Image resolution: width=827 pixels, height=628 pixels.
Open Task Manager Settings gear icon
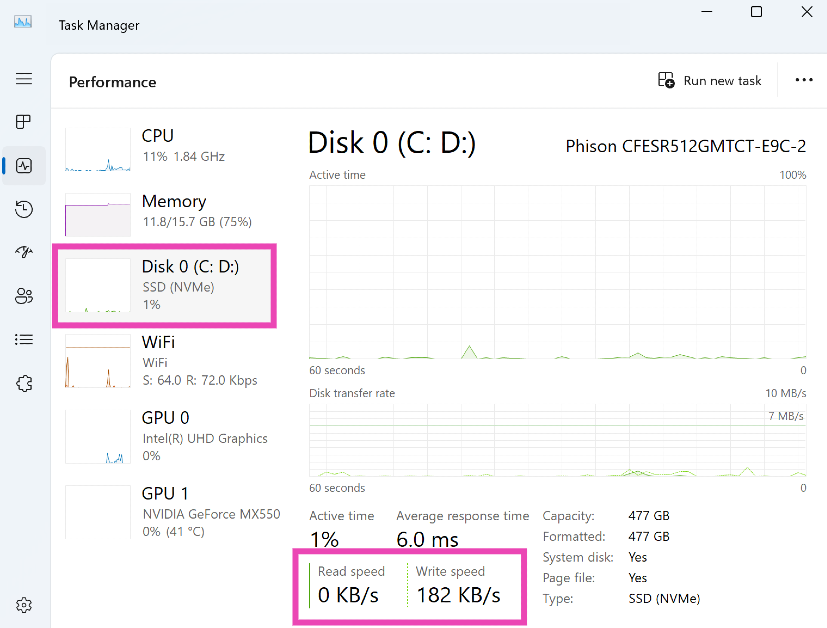pyautogui.click(x=24, y=605)
